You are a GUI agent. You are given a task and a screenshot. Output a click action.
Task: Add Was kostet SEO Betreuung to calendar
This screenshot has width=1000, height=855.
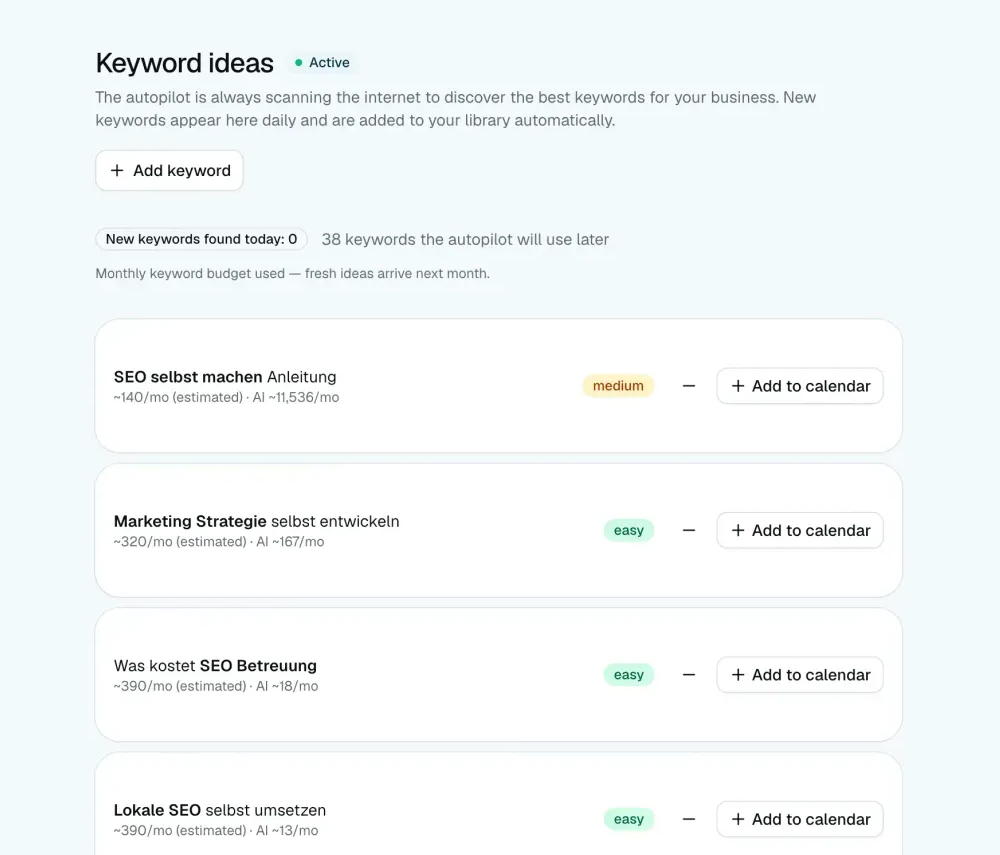pyautogui.click(x=800, y=675)
